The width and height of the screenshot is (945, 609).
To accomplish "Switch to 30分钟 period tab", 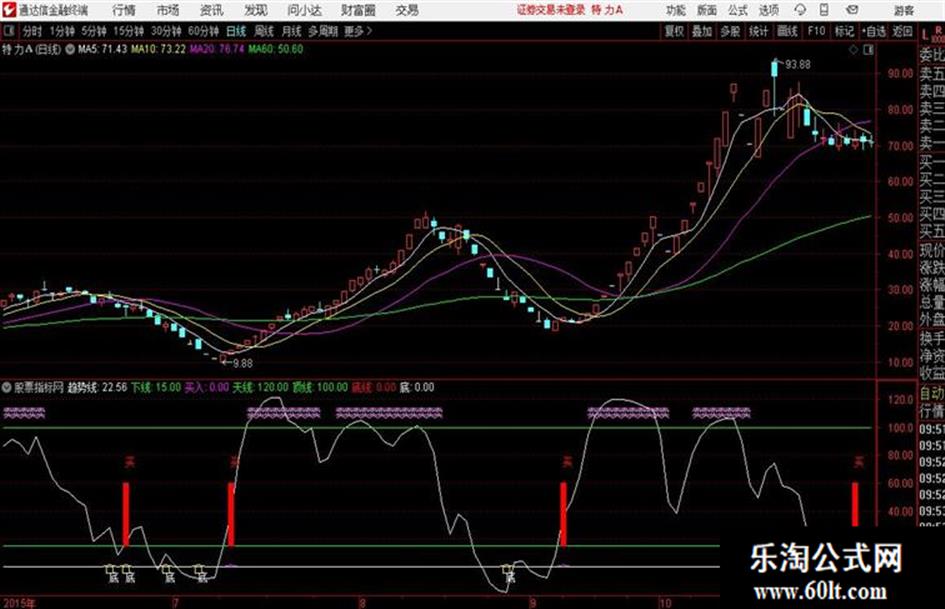I will click(166, 31).
